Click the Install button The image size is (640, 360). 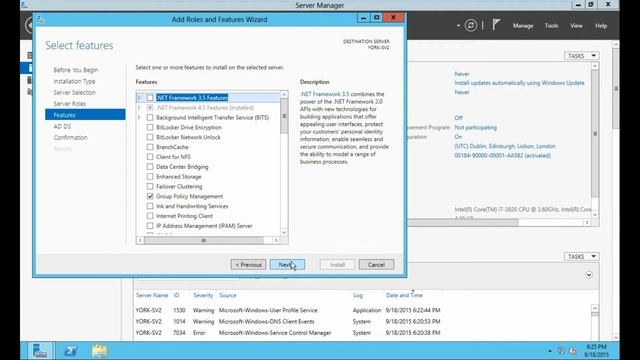337,264
